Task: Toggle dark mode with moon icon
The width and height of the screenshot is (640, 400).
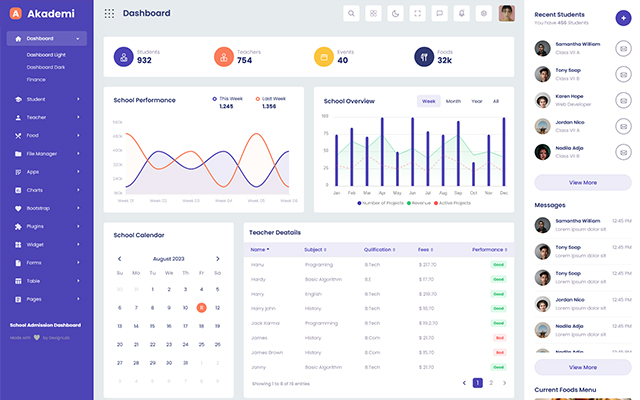Action: (395, 14)
